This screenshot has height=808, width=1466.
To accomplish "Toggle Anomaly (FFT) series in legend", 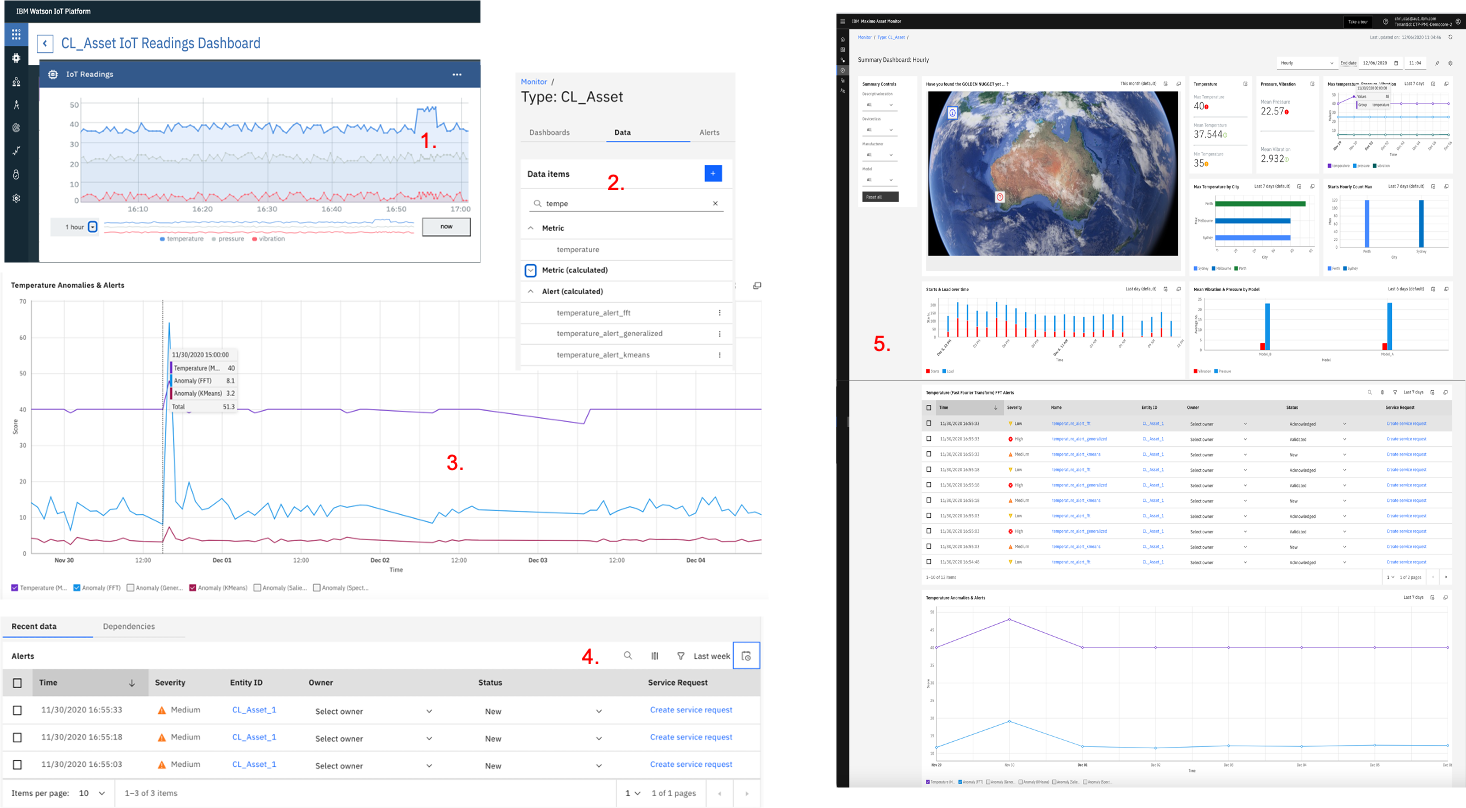I will 77,588.
